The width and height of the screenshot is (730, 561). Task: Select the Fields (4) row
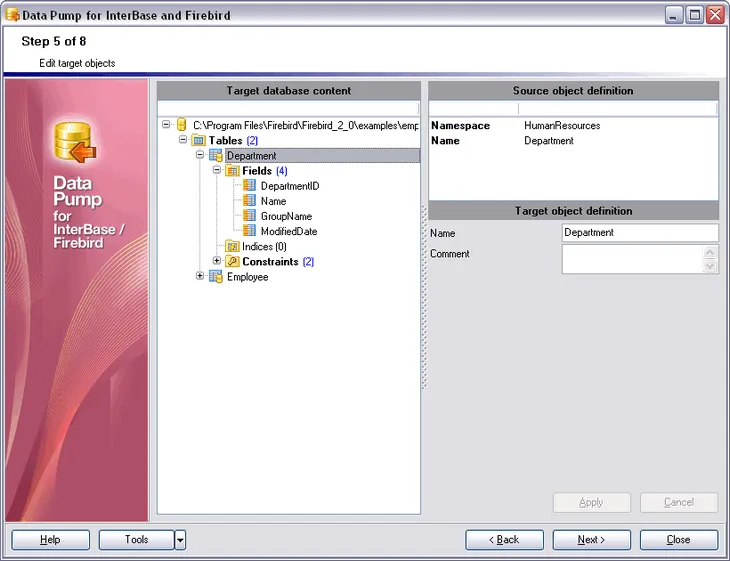[x=264, y=171]
